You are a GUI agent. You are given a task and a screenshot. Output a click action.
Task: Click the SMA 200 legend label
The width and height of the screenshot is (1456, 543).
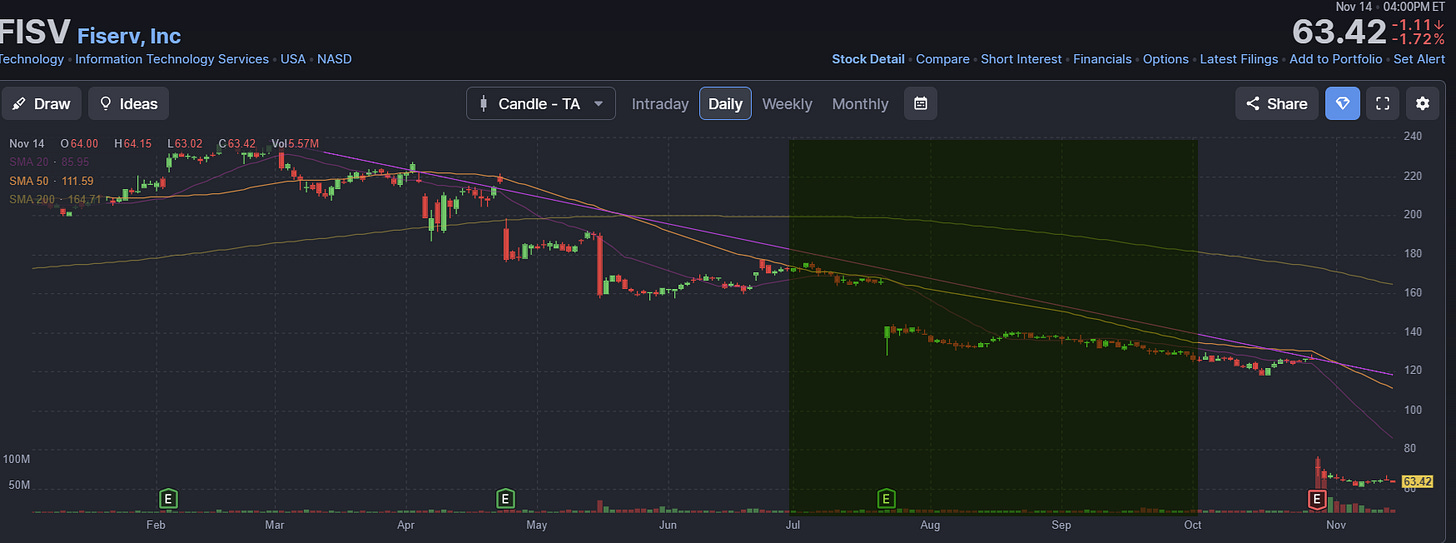coord(55,199)
